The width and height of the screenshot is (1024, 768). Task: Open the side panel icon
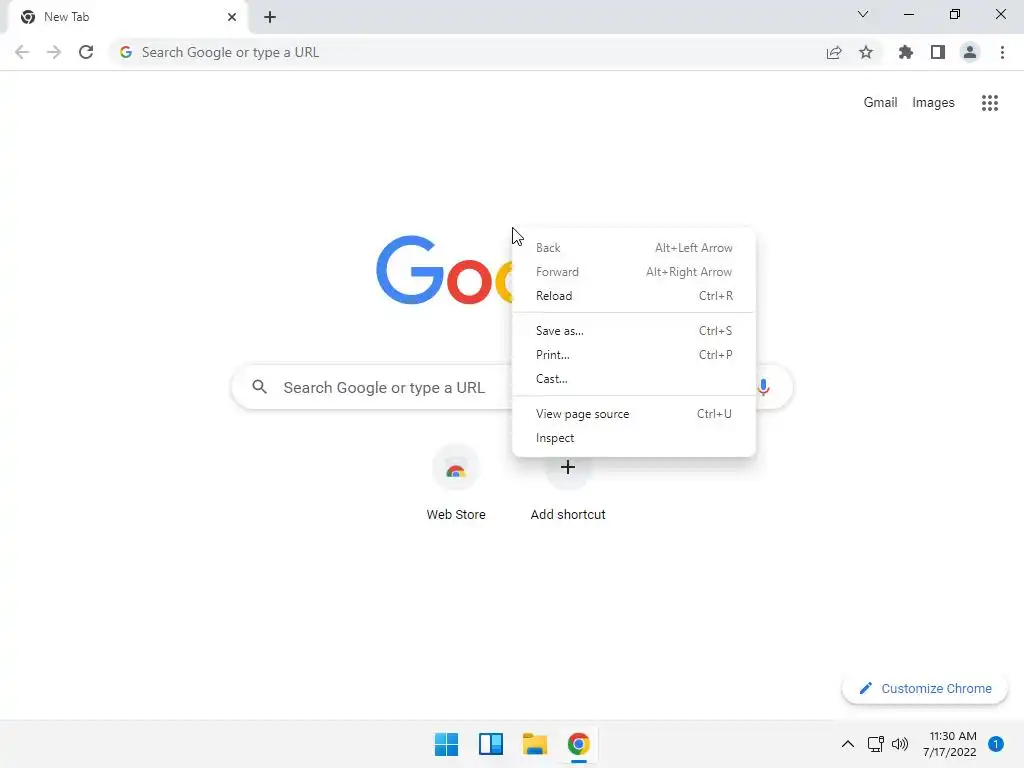tap(938, 52)
